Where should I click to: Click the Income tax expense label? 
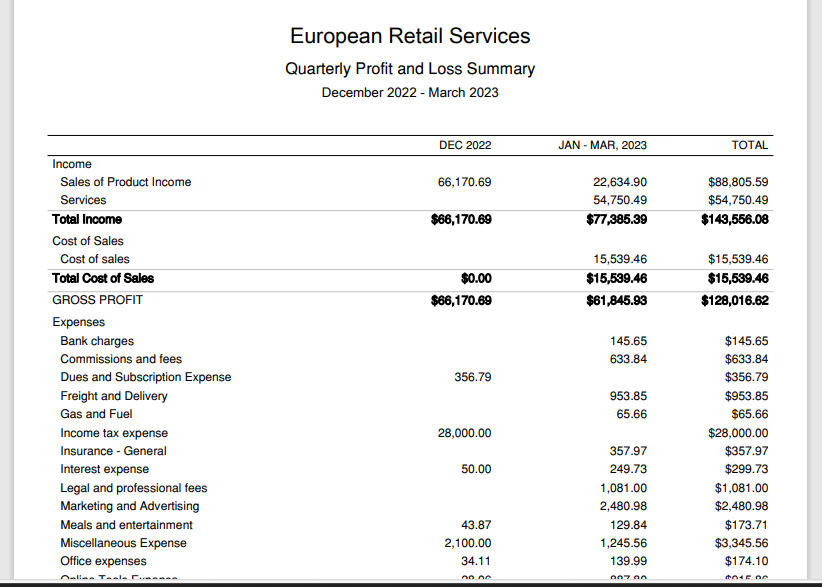tap(114, 433)
